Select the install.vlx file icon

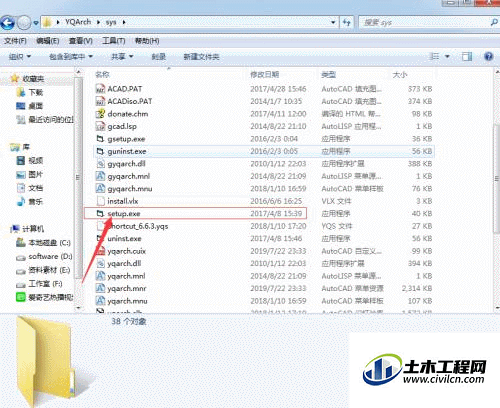coord(100,201)
